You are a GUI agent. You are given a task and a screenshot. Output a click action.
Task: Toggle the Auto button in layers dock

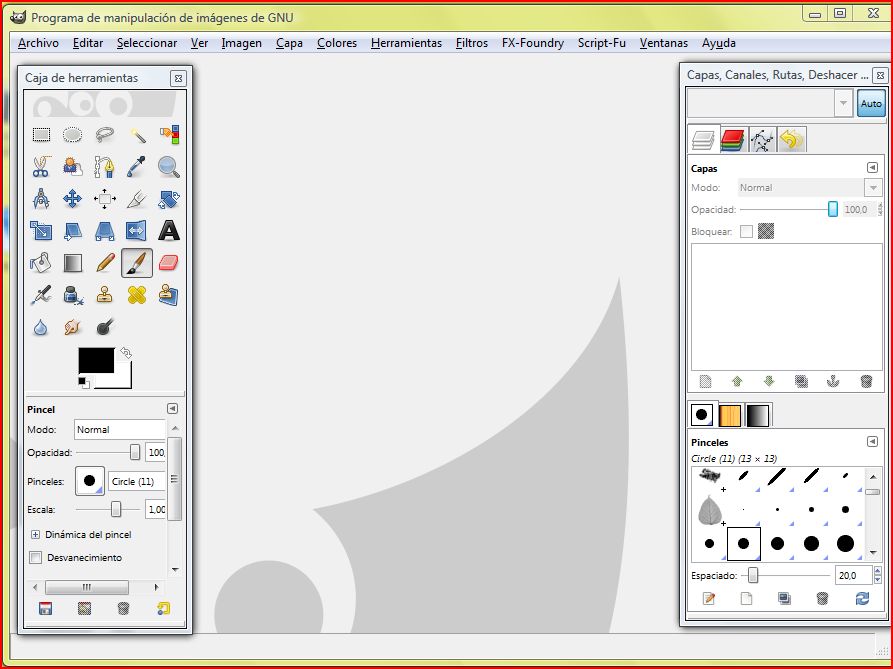pos(871,103)
